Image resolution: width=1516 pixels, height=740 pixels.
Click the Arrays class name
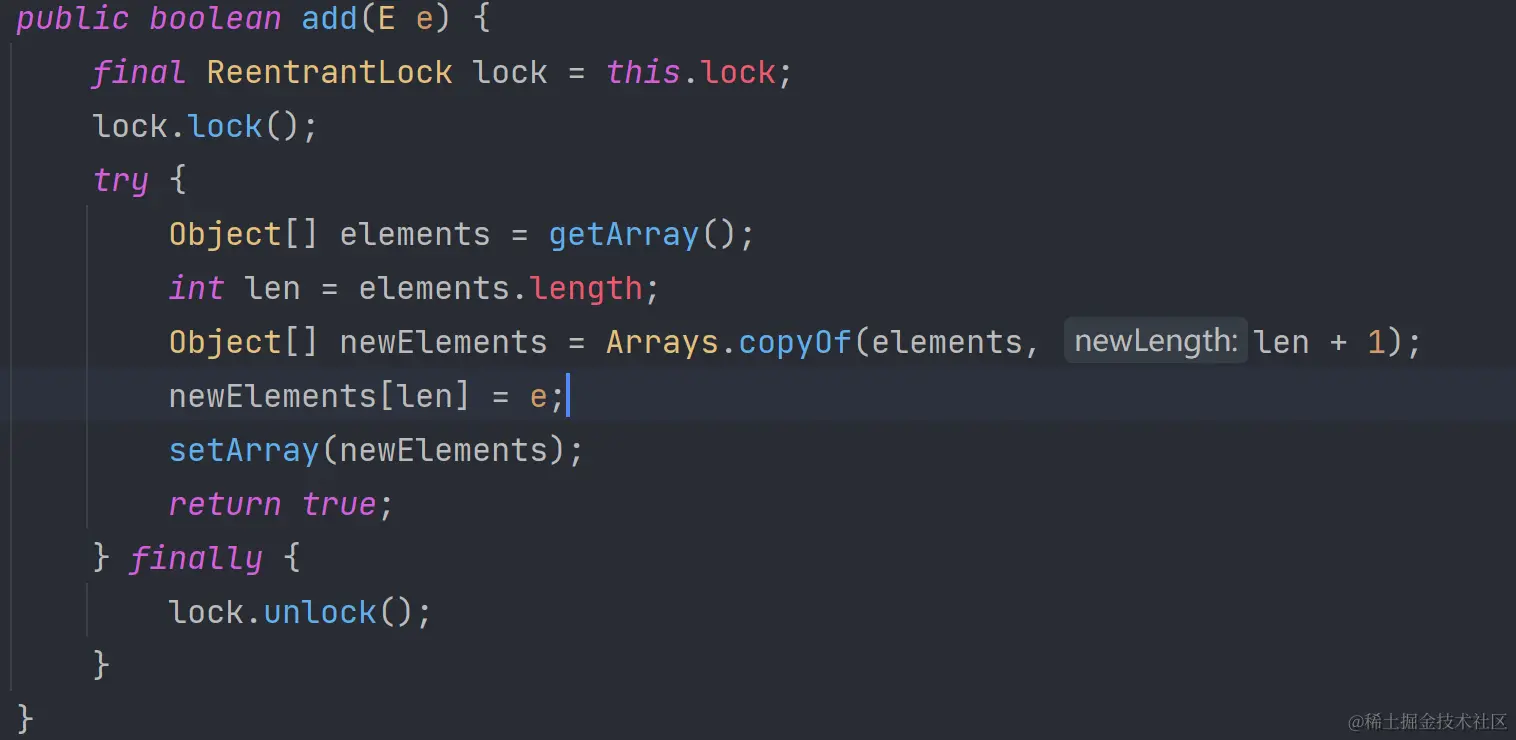pyautogui.click(x=663, y=342)
